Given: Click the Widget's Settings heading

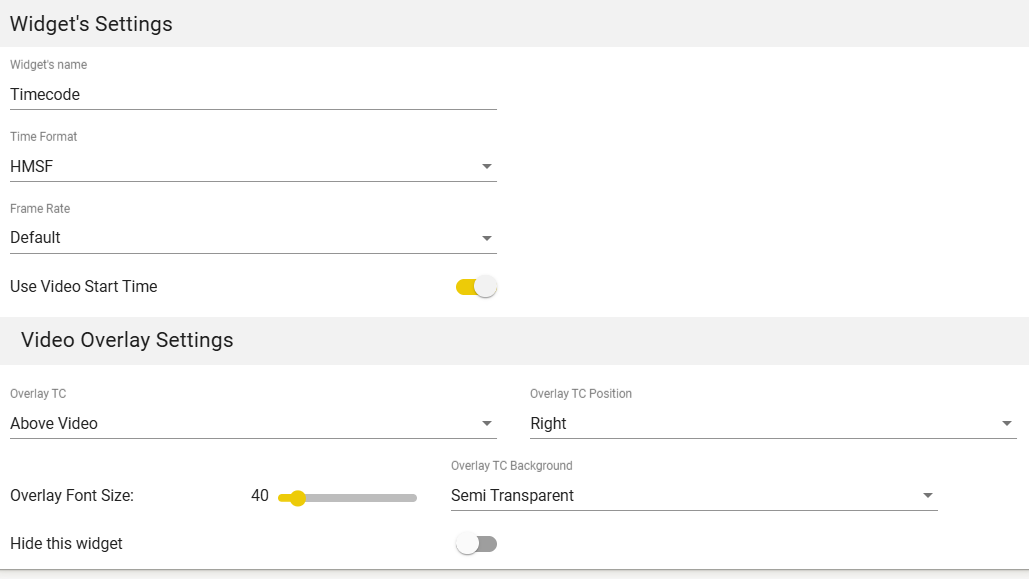Looking at the screenshot, I should pyautogui.click(x=91, y=24).
